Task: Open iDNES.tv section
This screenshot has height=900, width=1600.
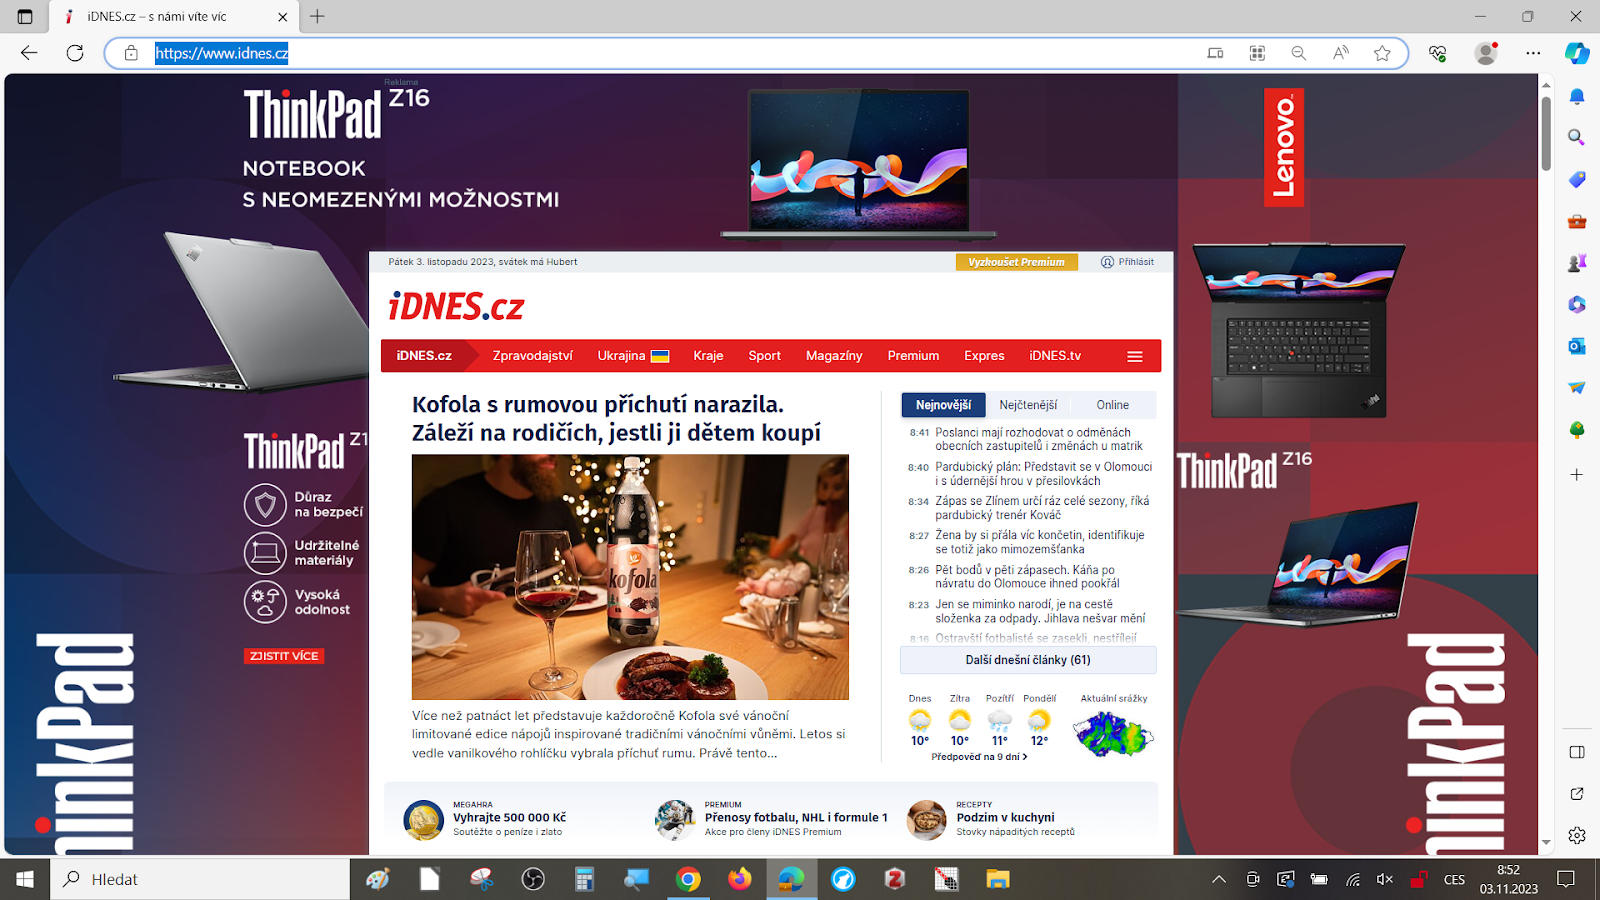Action: (x=1055, y=356)
